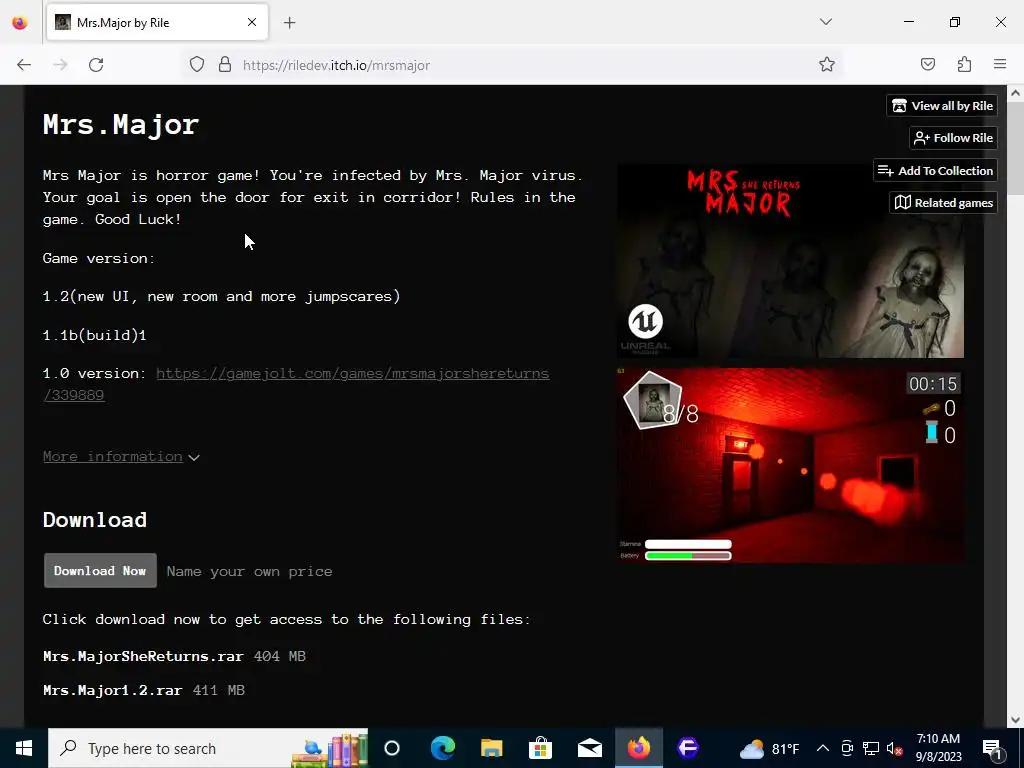
Task: Open the Mrs Major She Returns cover image
Action: [790, 261]
